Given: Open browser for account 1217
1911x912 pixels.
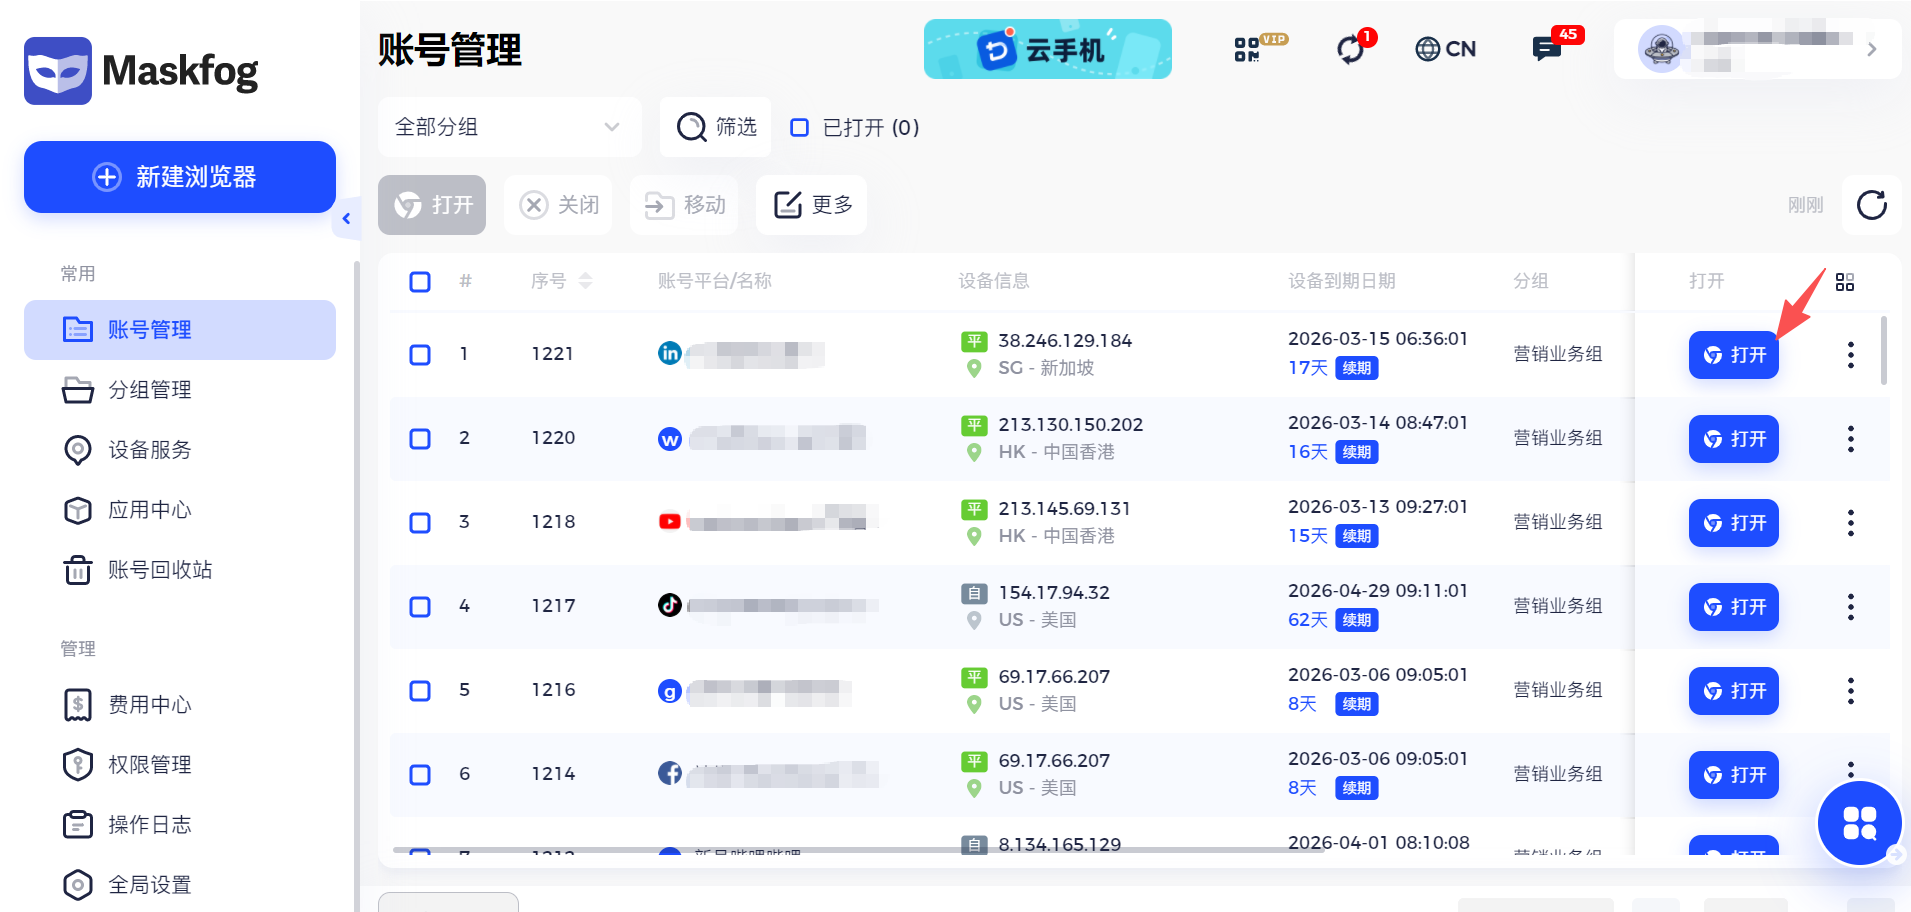Looking at the screenshot, I should click(x=1734, y=607).
